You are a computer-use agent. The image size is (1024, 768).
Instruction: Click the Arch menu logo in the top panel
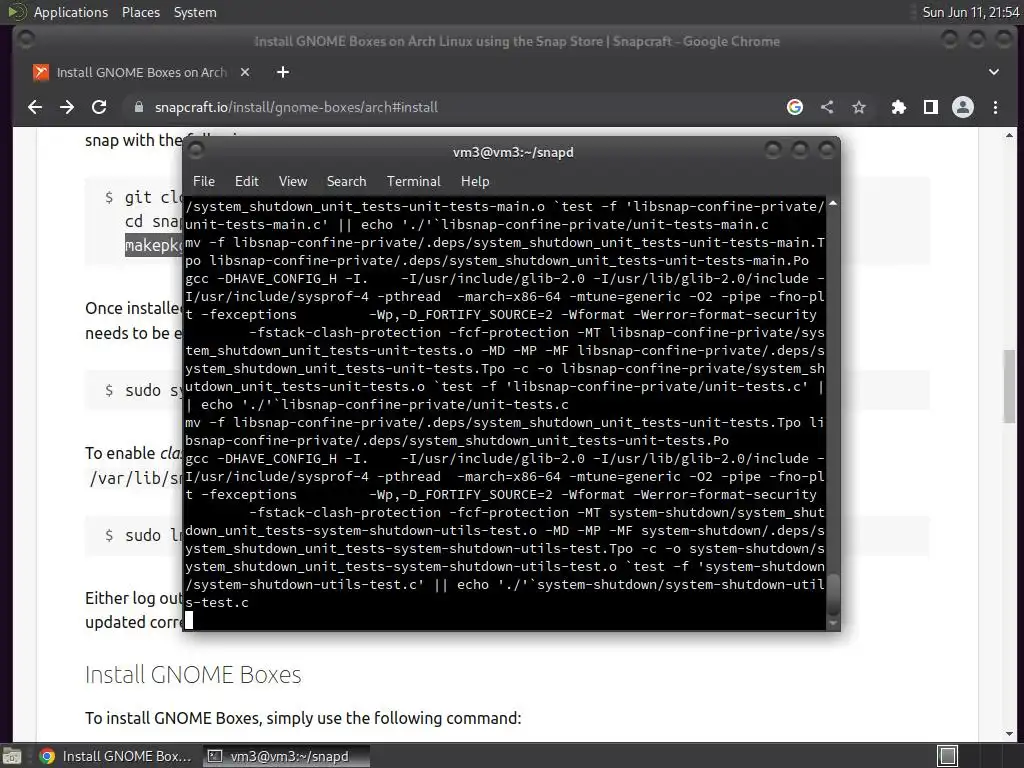(x=16, y=12)
